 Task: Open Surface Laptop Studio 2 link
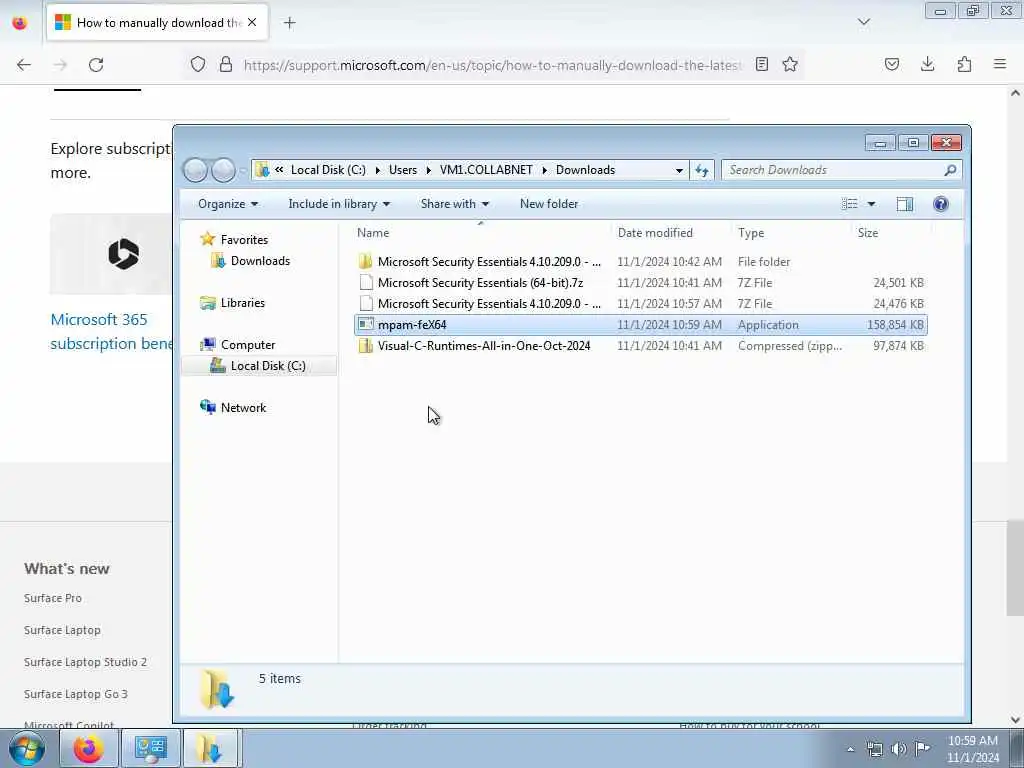86,662
